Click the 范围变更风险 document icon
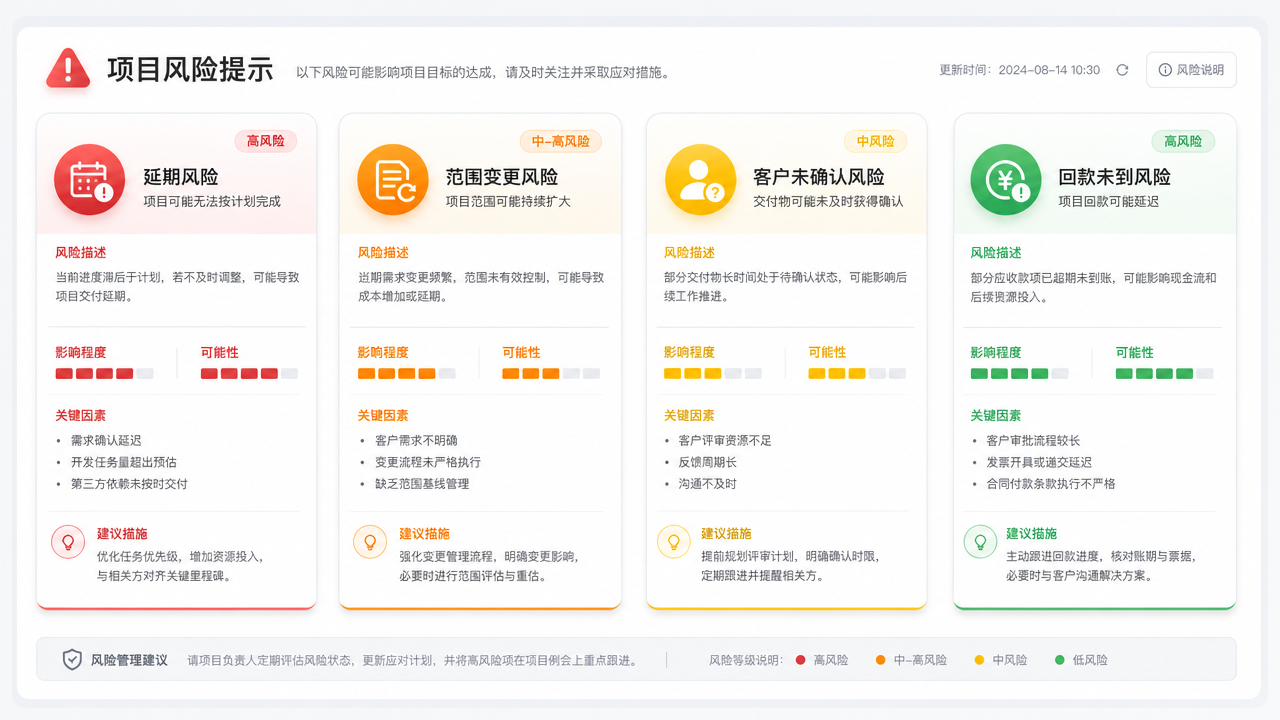This screenshot has height=720, width=1280. click(x=393, y=180)
